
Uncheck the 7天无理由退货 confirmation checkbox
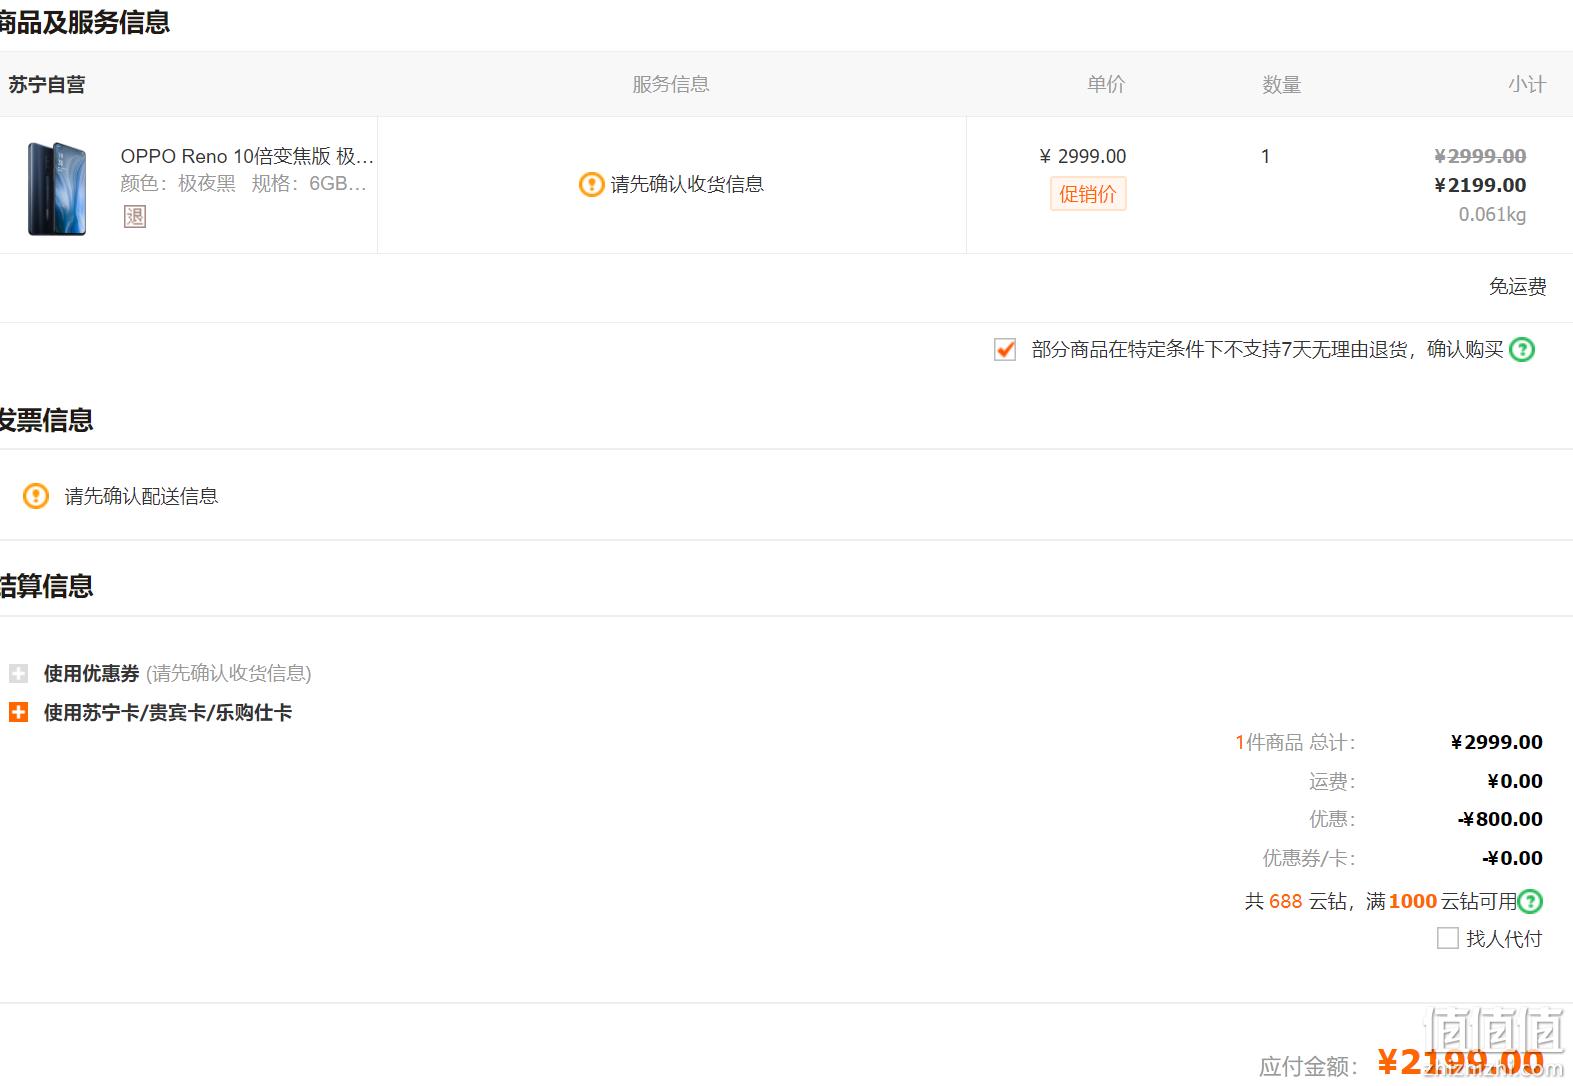click(x=1005, y=349)
